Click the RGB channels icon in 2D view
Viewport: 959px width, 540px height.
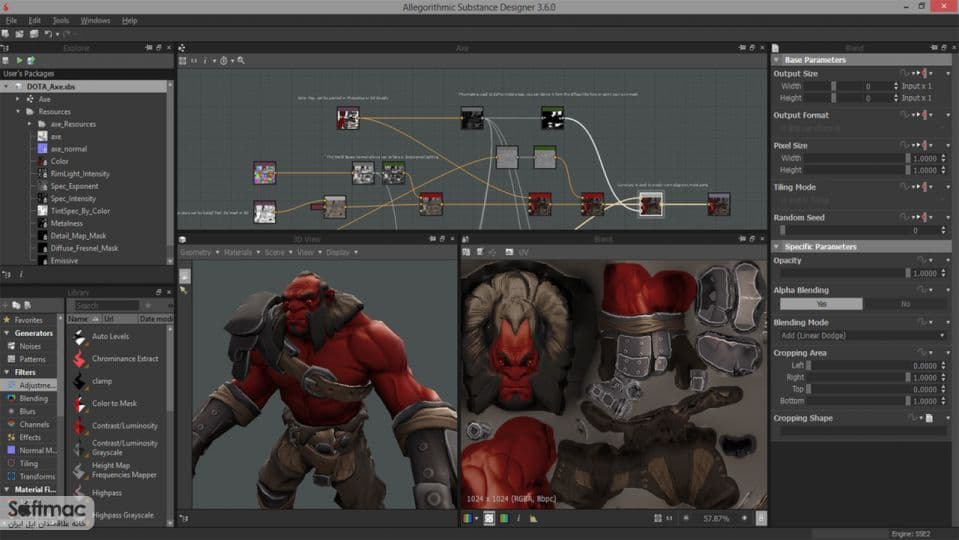[468, 519]
